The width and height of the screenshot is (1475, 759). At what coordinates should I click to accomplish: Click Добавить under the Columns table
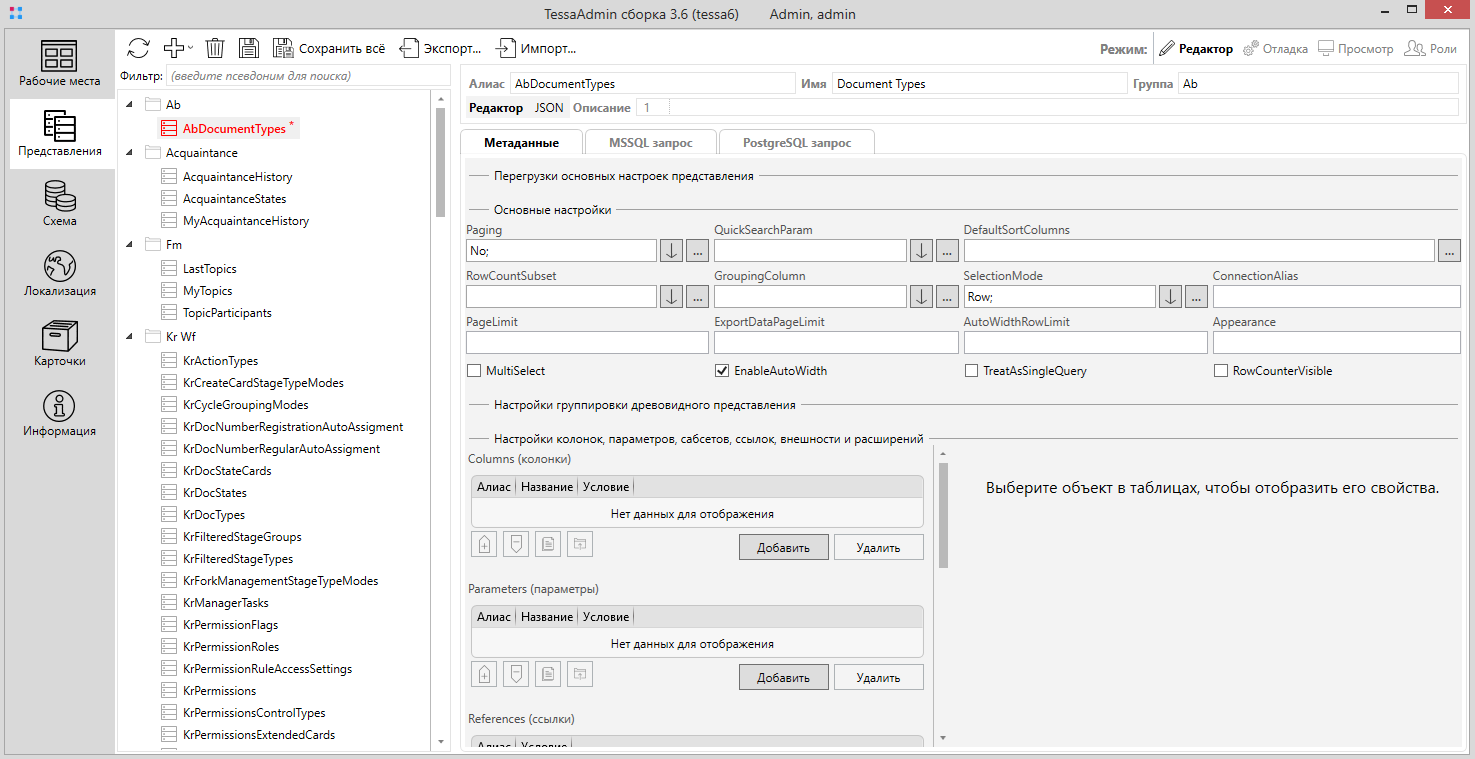[783, 547]
